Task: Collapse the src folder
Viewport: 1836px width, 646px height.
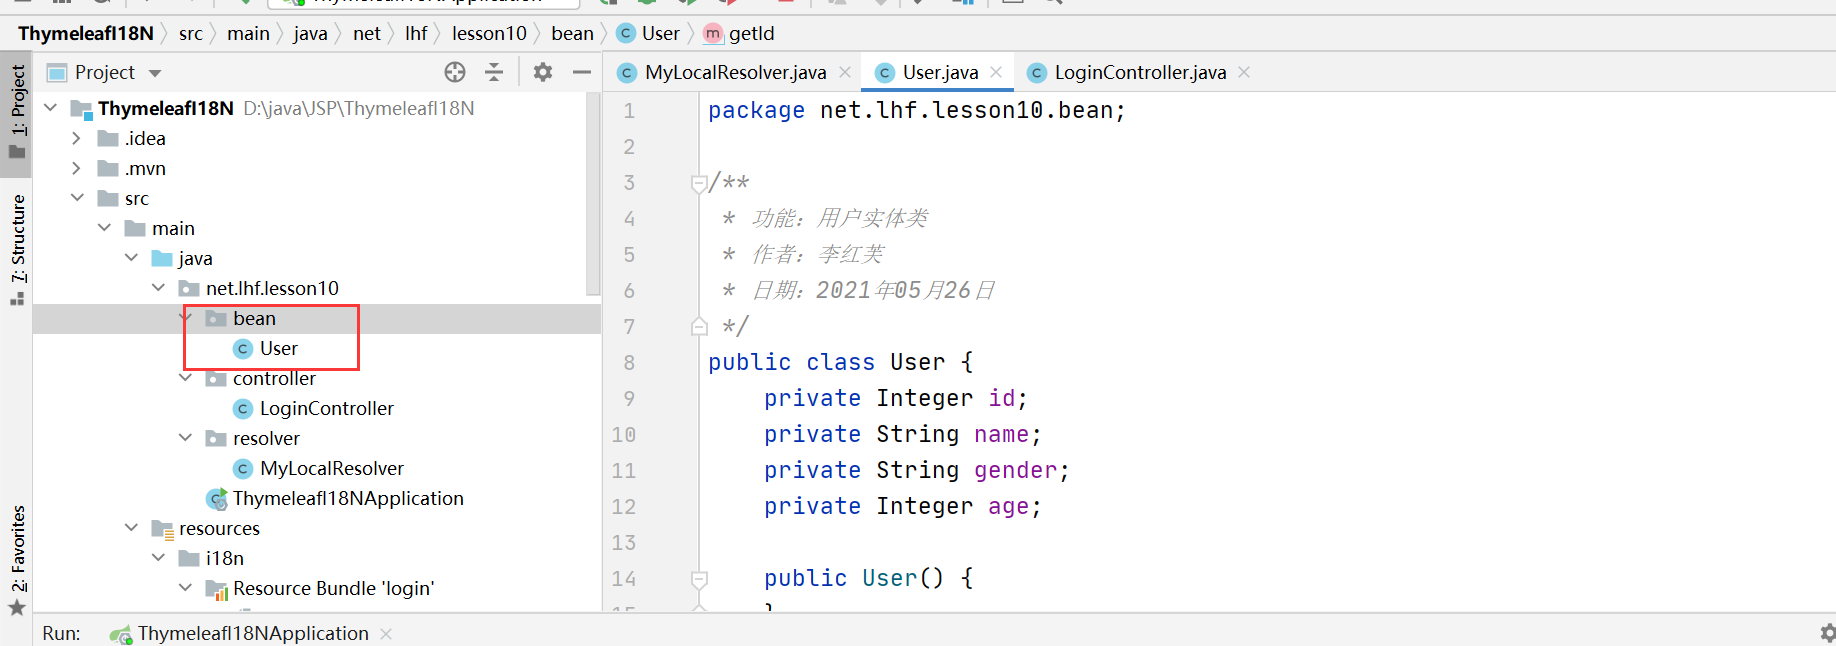Action: 77,197
